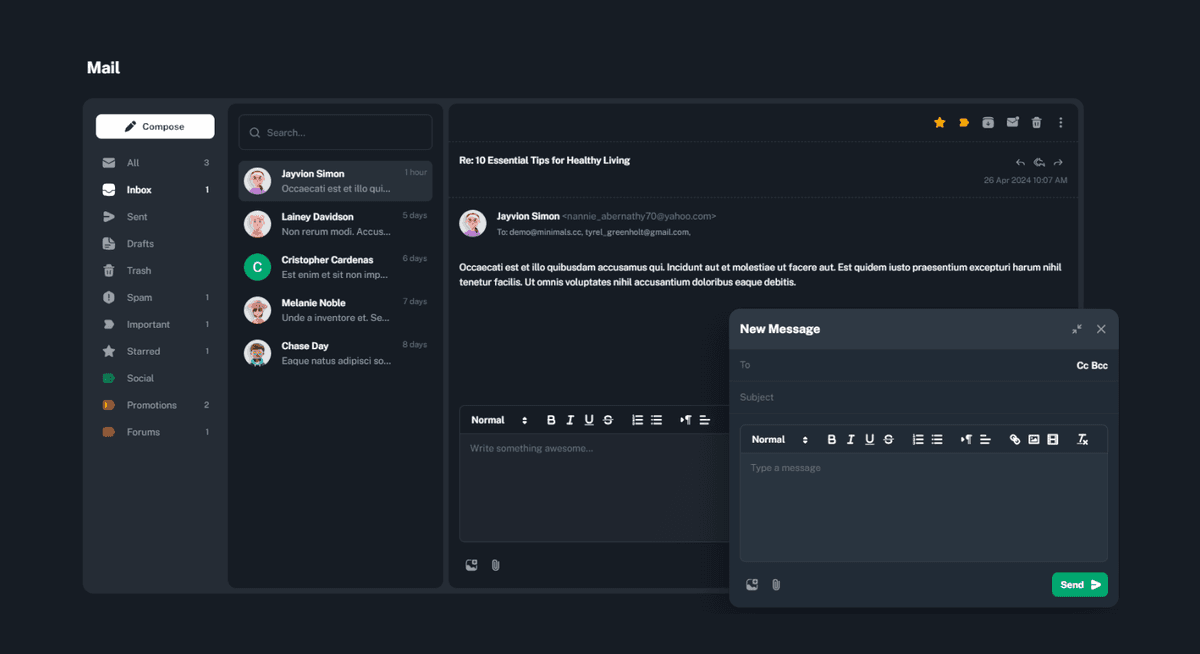Click Jayvion Simon's avatar in email header
The height and width of the screenshot is (654, 1200).
[472, 223]
